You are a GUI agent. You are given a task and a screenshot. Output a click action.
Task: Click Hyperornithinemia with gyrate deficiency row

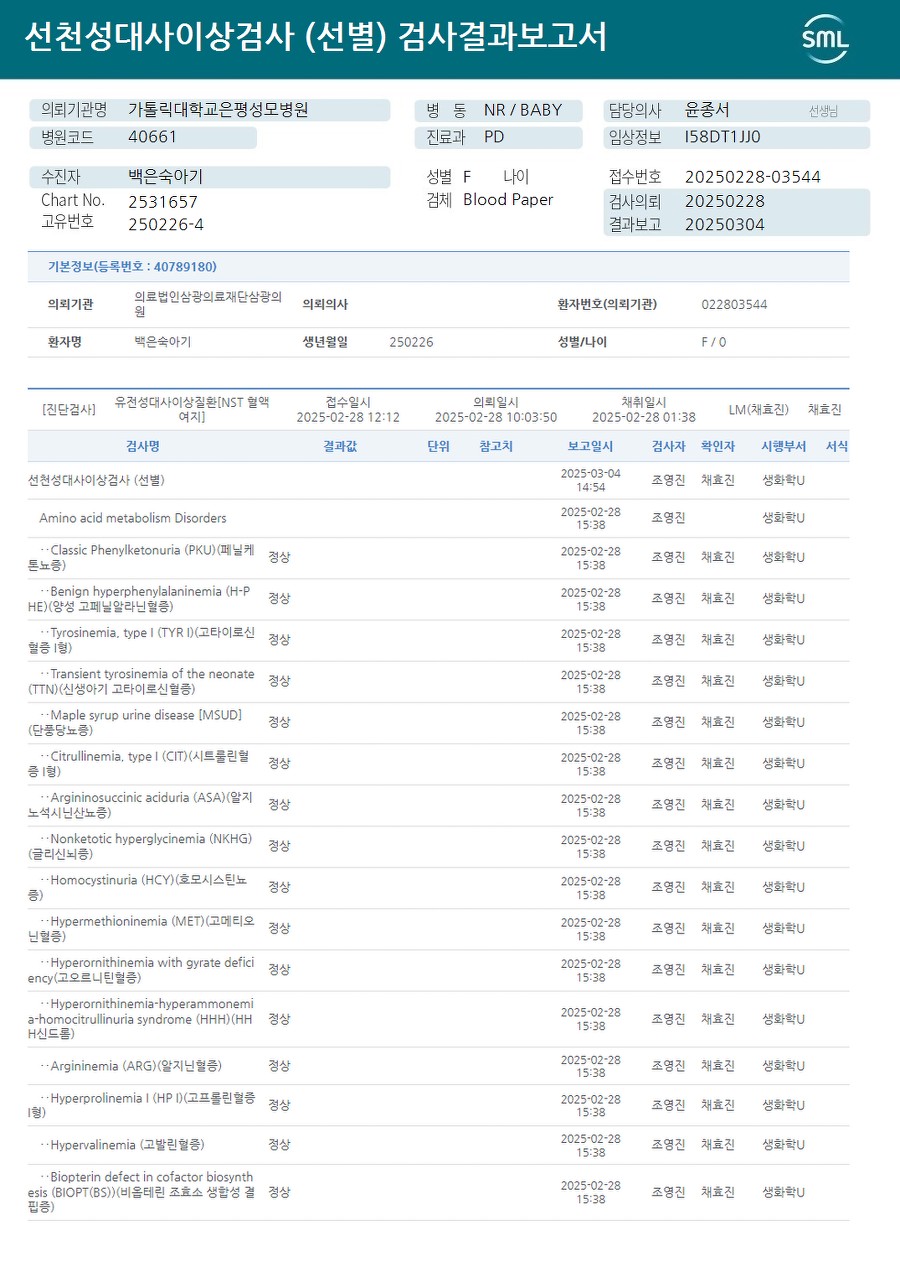[439, 970]
